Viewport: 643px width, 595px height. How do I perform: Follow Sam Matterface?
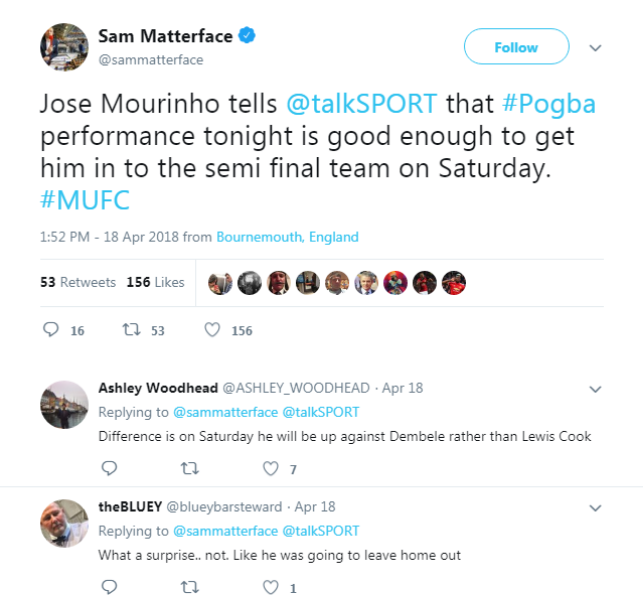tap(516, 47)
